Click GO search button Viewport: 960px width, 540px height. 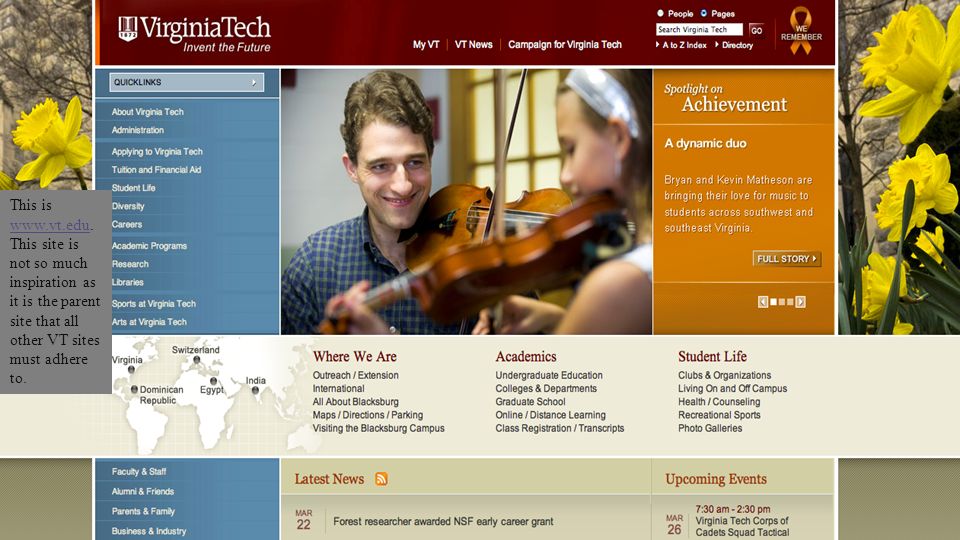757,30
